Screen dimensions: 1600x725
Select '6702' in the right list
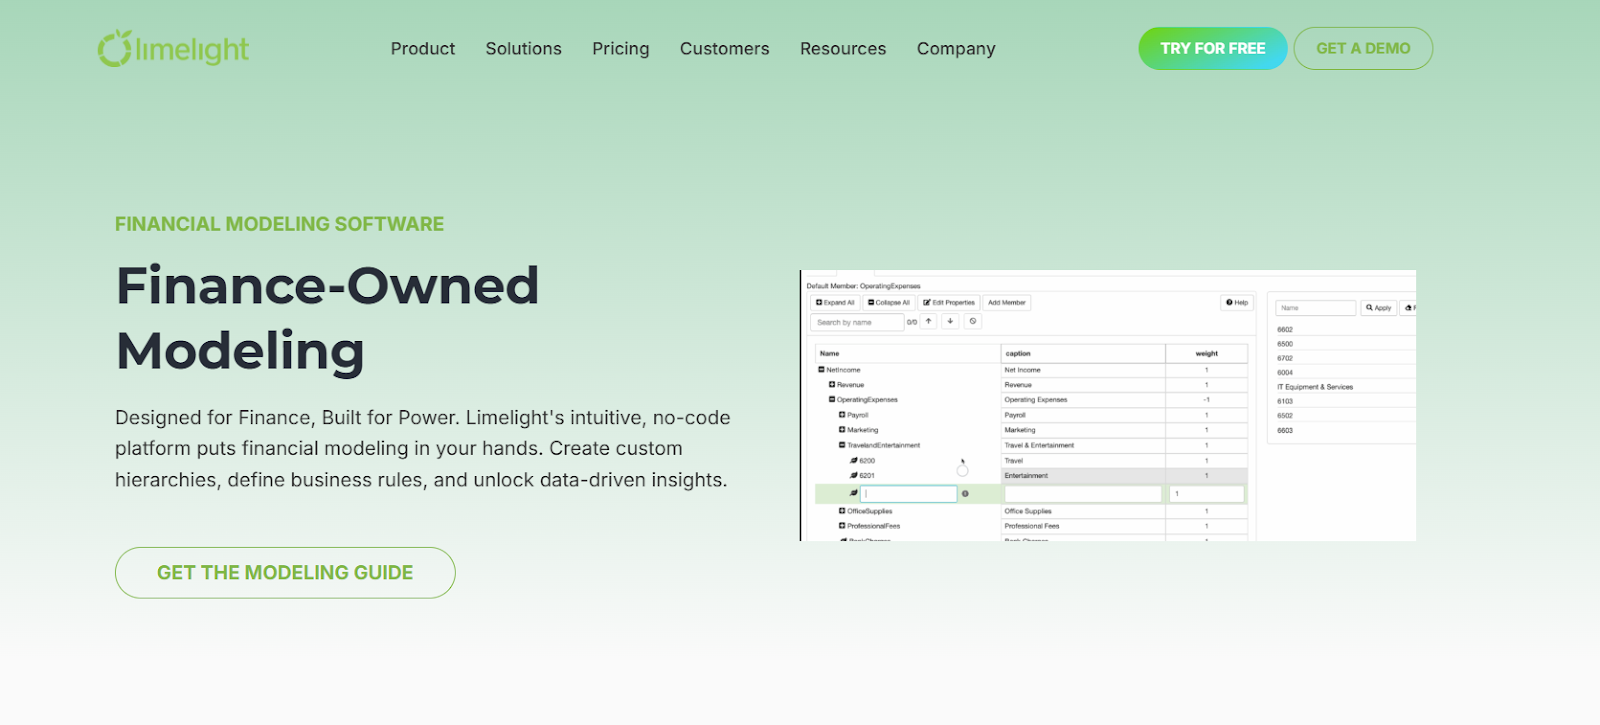click(x=1285, y=358)
